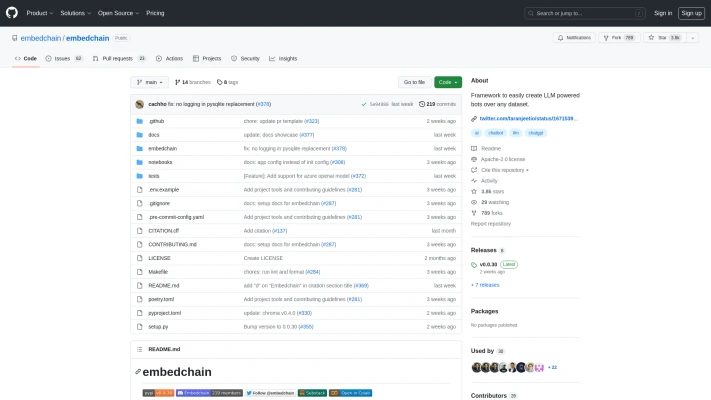
Task: Click the search or jump to field
Action: click(x=585, y=13)
